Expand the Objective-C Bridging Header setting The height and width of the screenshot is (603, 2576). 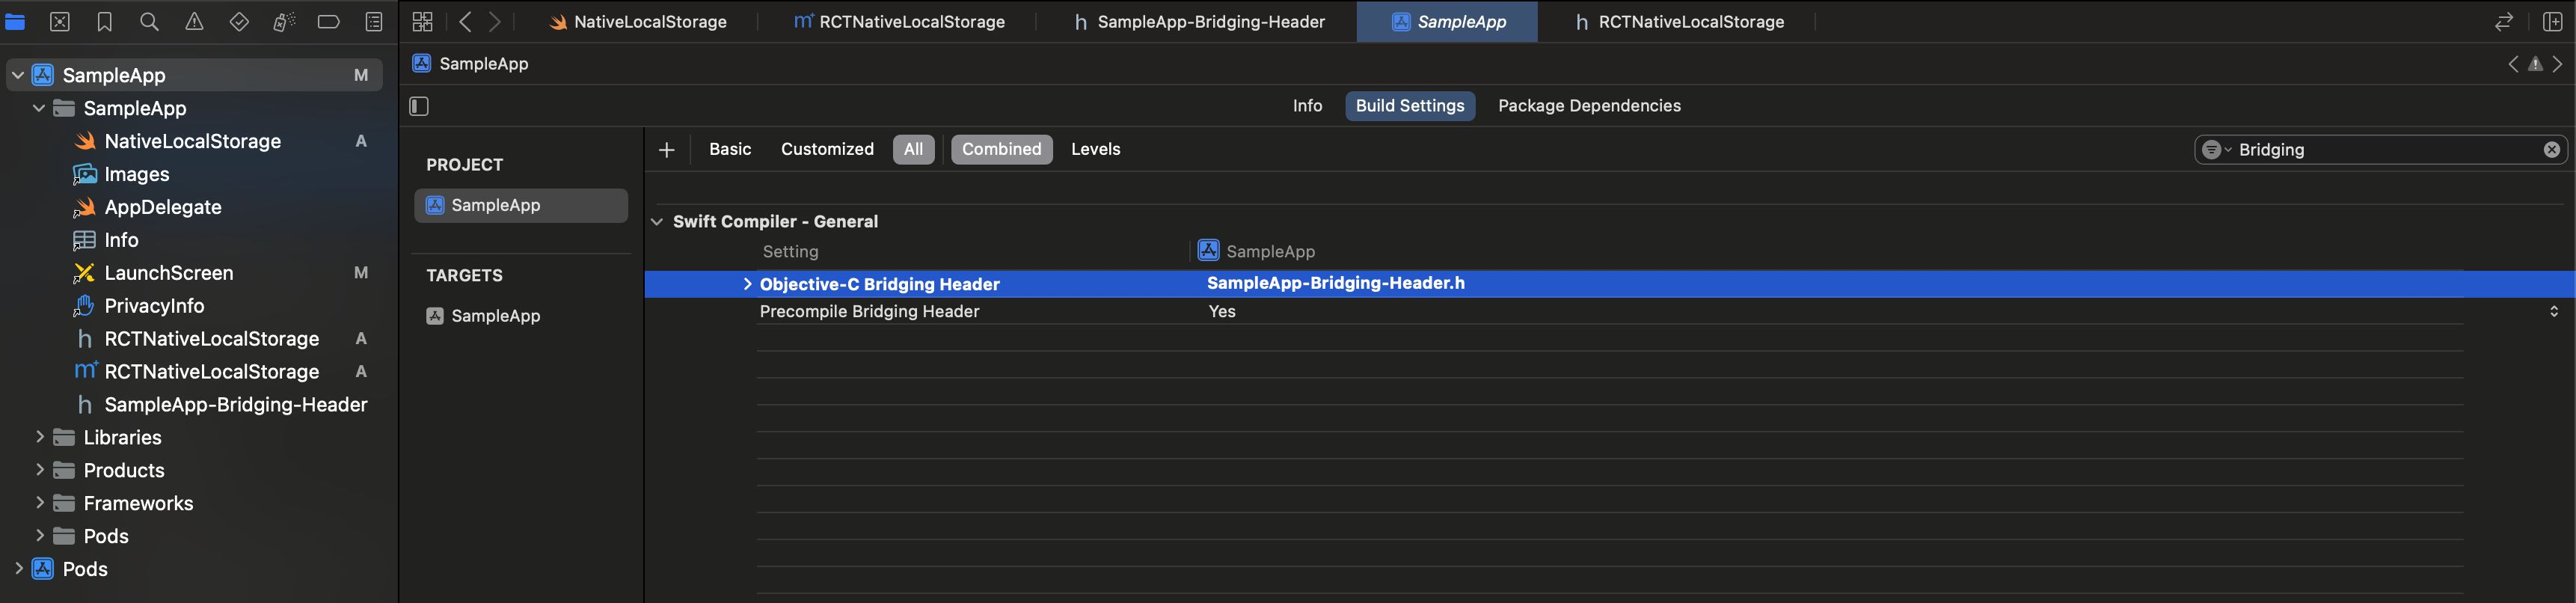[747, 284]
